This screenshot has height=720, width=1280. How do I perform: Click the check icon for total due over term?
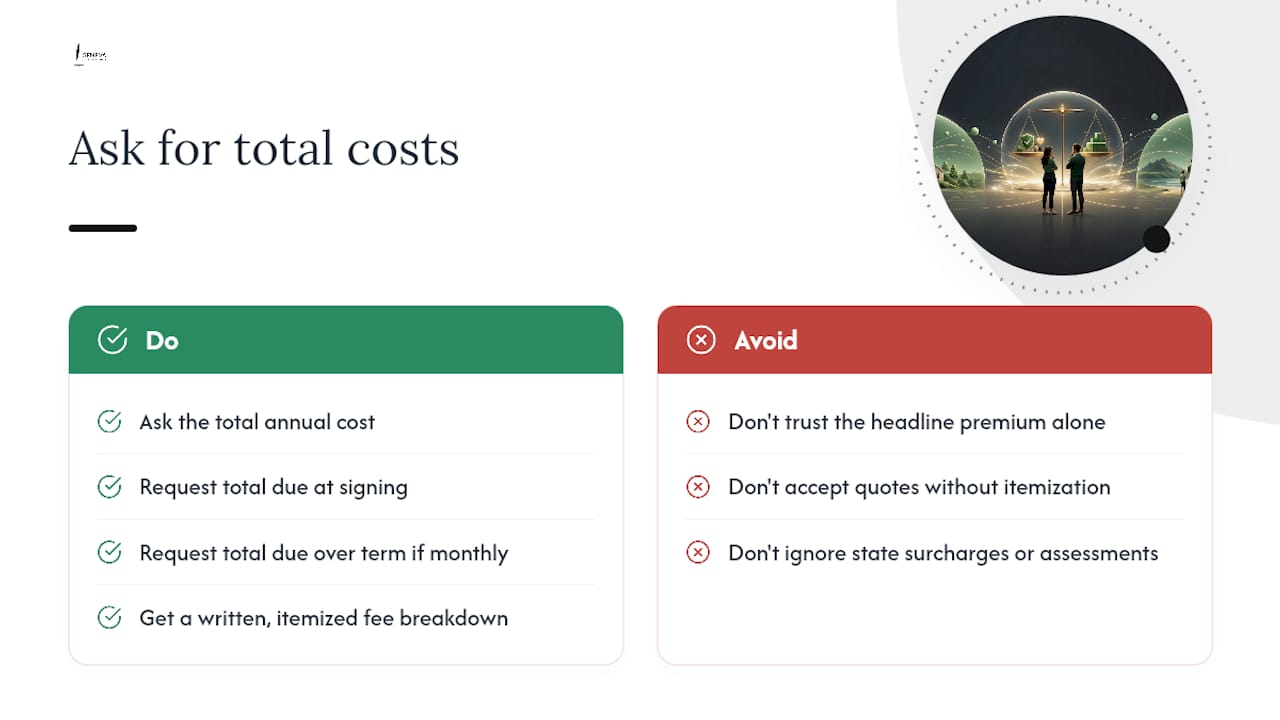(109, 553)
